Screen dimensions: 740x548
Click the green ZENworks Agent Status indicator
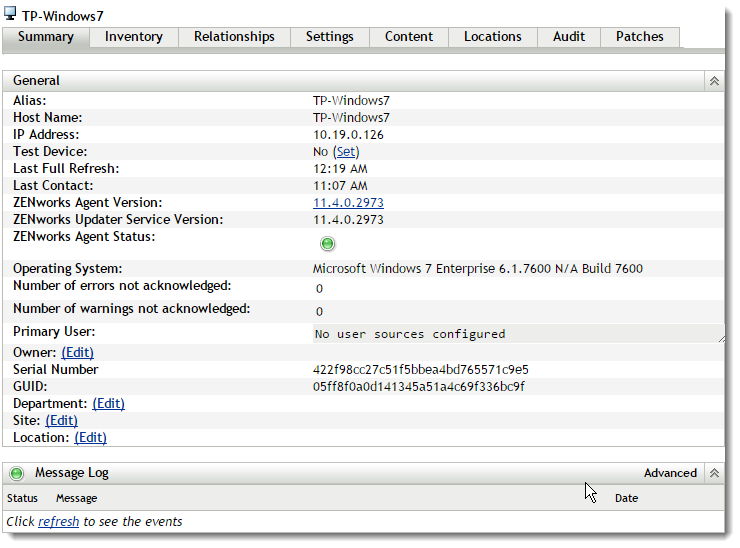(x=327, y=244)
